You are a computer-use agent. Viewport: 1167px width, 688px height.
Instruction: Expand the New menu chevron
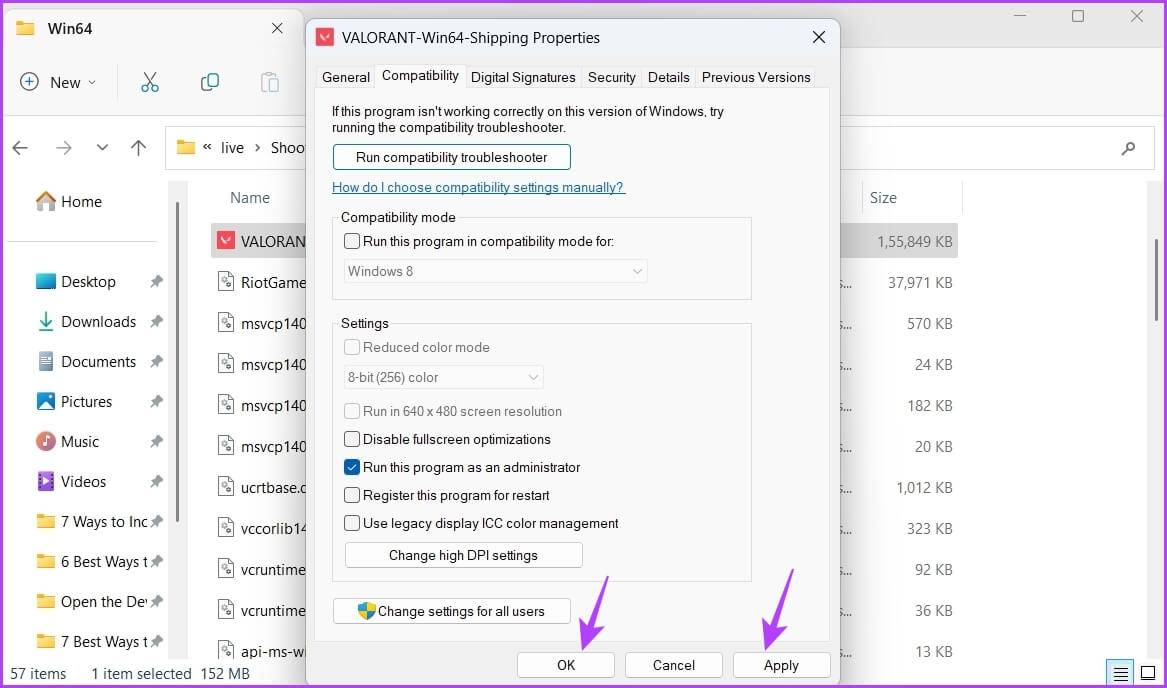pos(92,83)
